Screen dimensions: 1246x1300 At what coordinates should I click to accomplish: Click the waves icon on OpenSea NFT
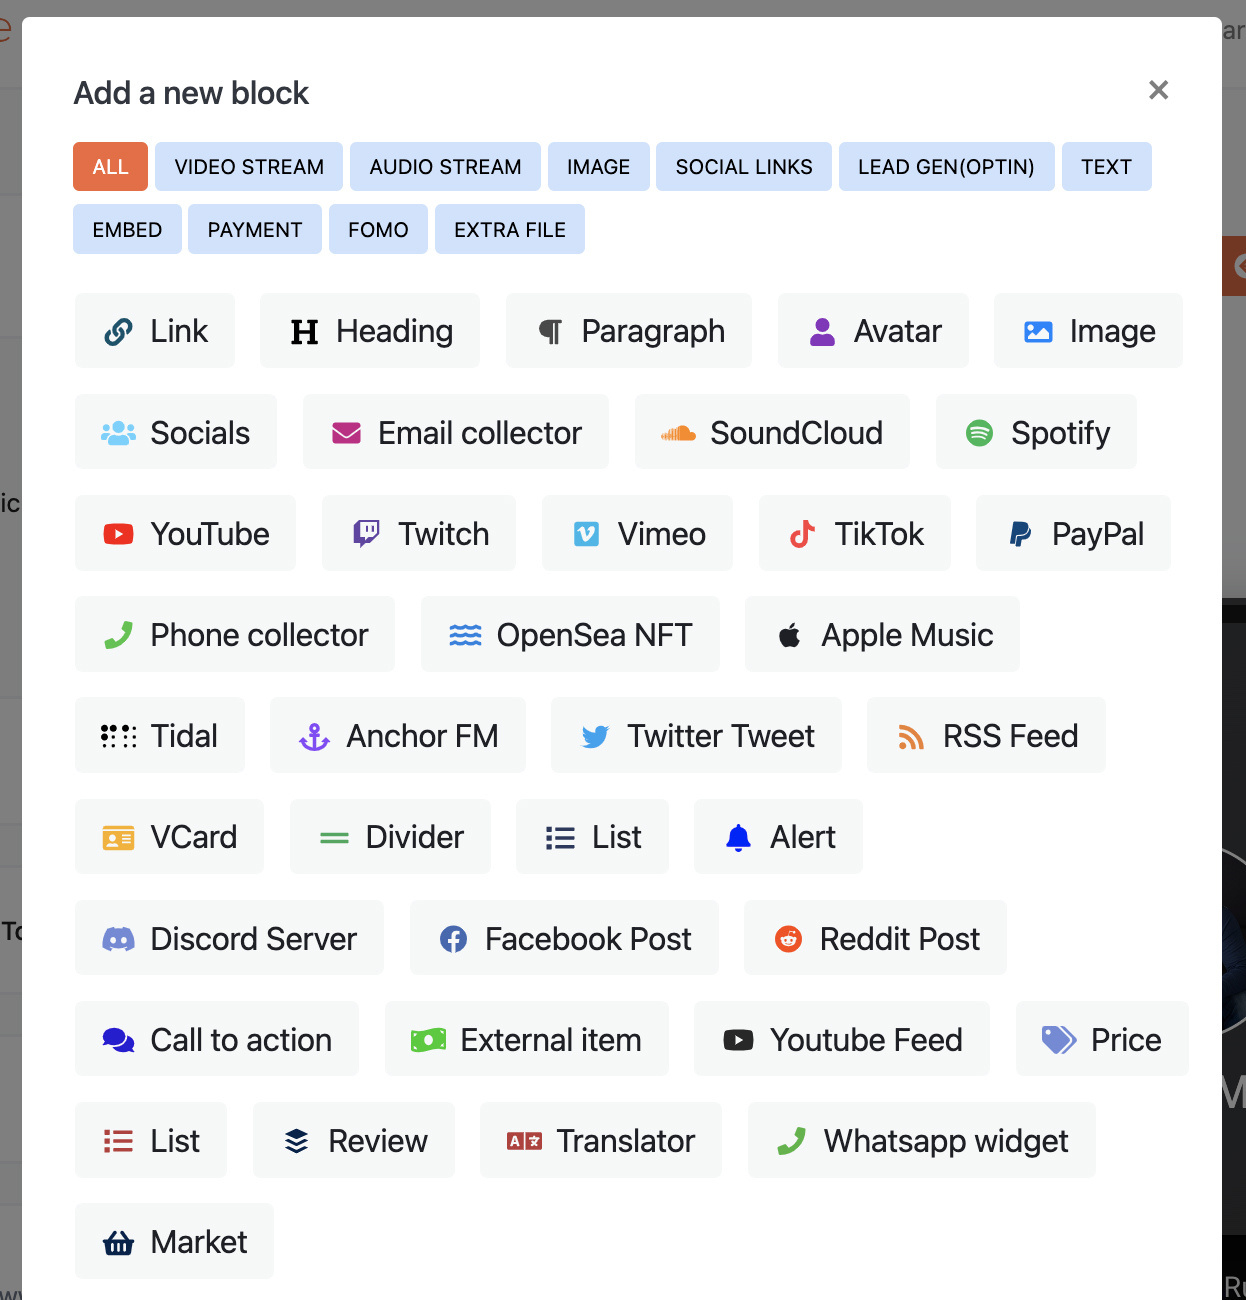465,635
